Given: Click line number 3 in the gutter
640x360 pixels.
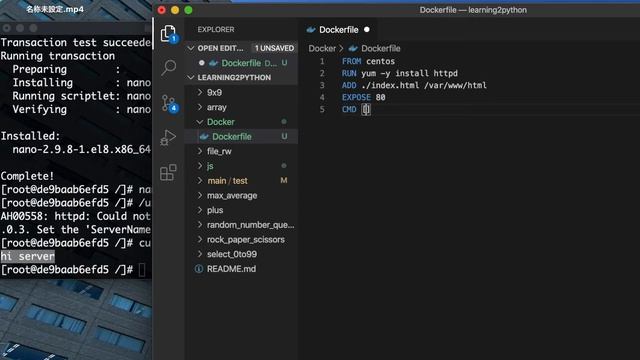Looking at the screenshot, I should pyautogui.click(x=322, y=85).
